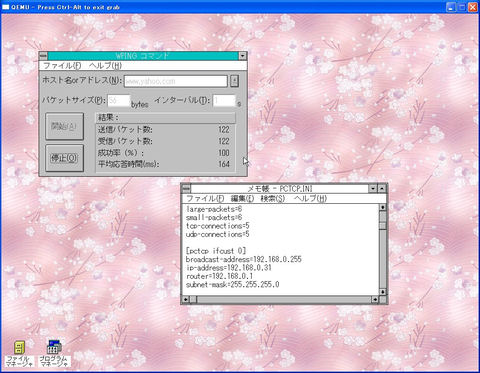Viewport: 480px width, 373px height.
Task: Click the line large-packets=6
Action: pos(214,209)
